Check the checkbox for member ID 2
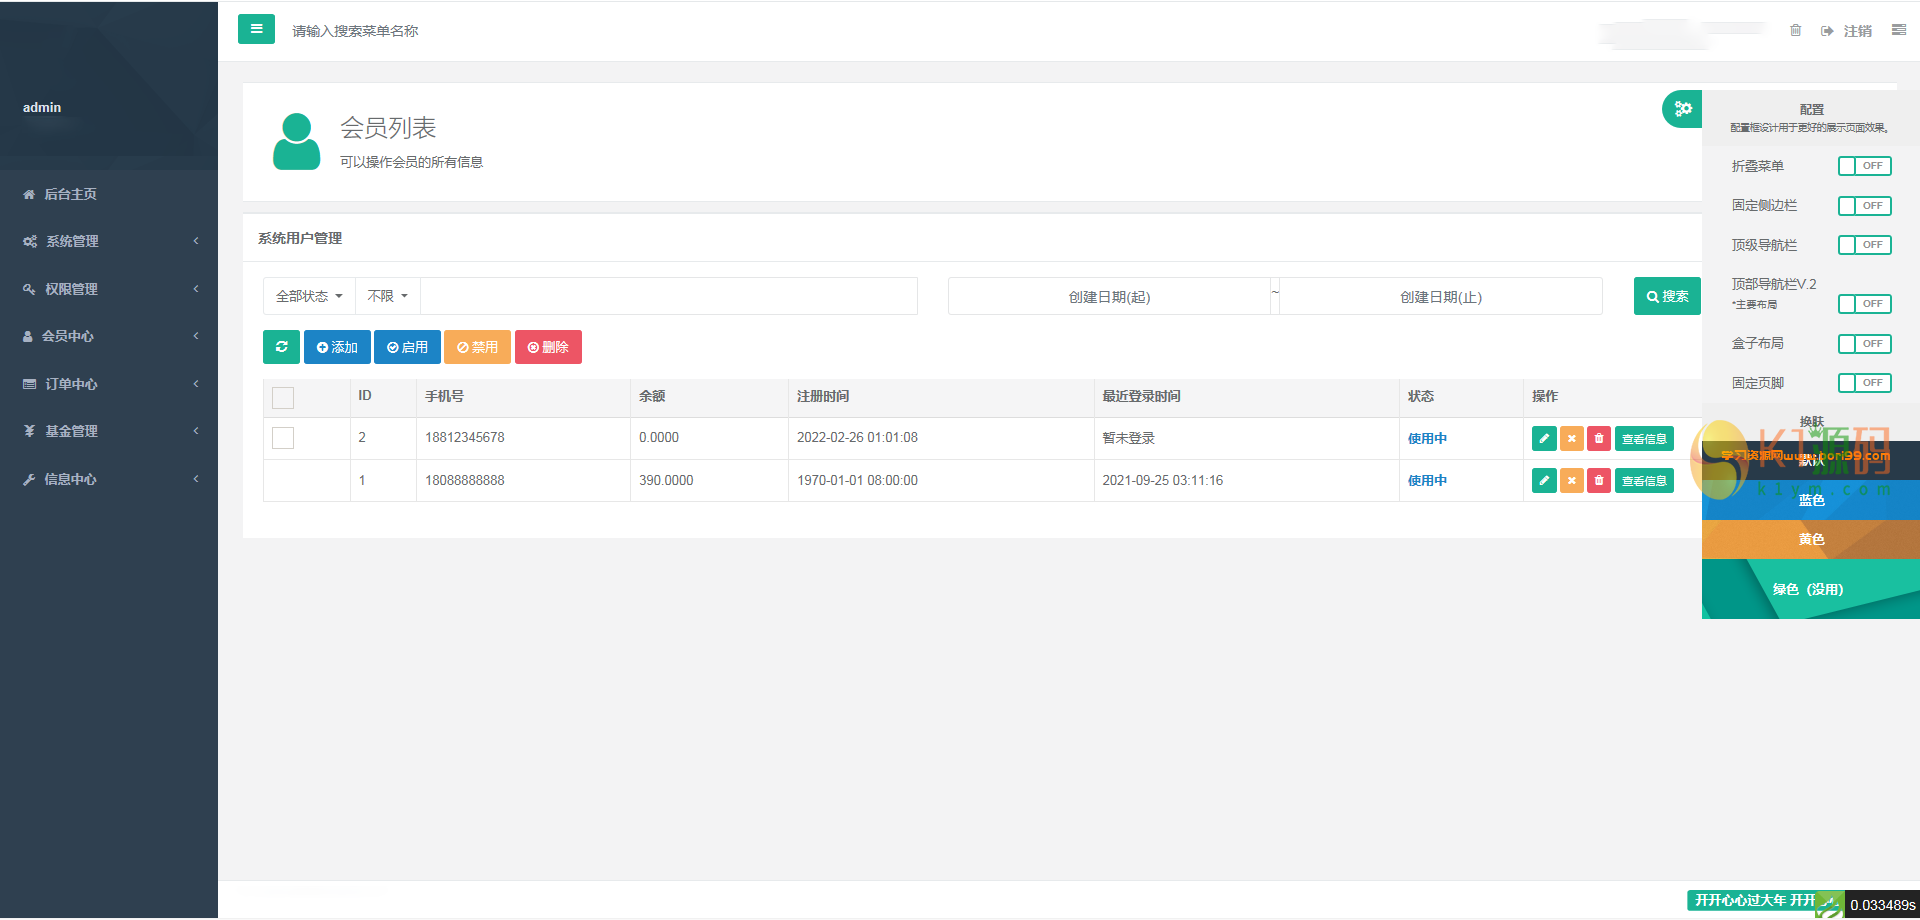 click(x=283, y=438)
